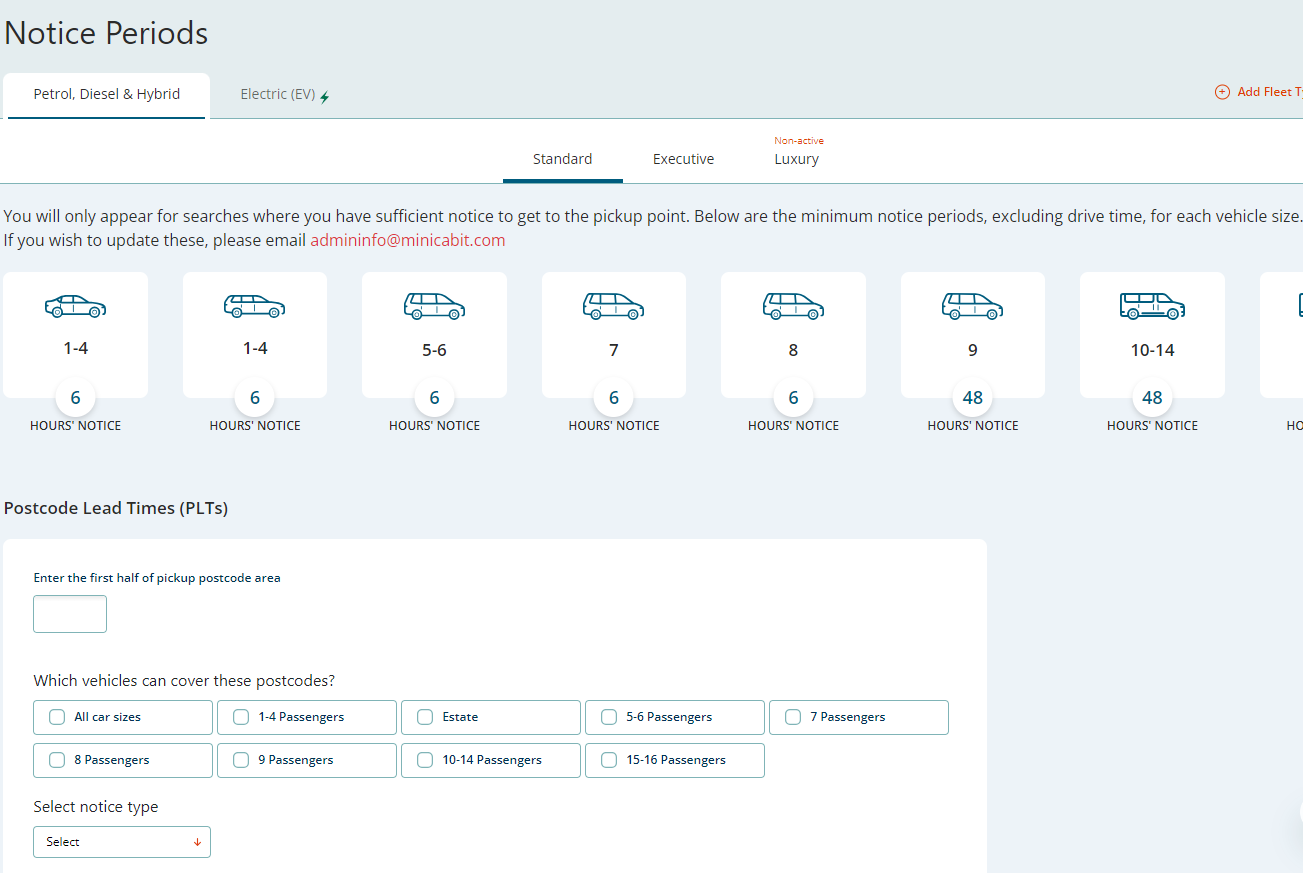The image size is (1303, 873).
Task: Enable the 1-4 Passengers checkbox
Action: pyautogui.click(x=241, y=717)
